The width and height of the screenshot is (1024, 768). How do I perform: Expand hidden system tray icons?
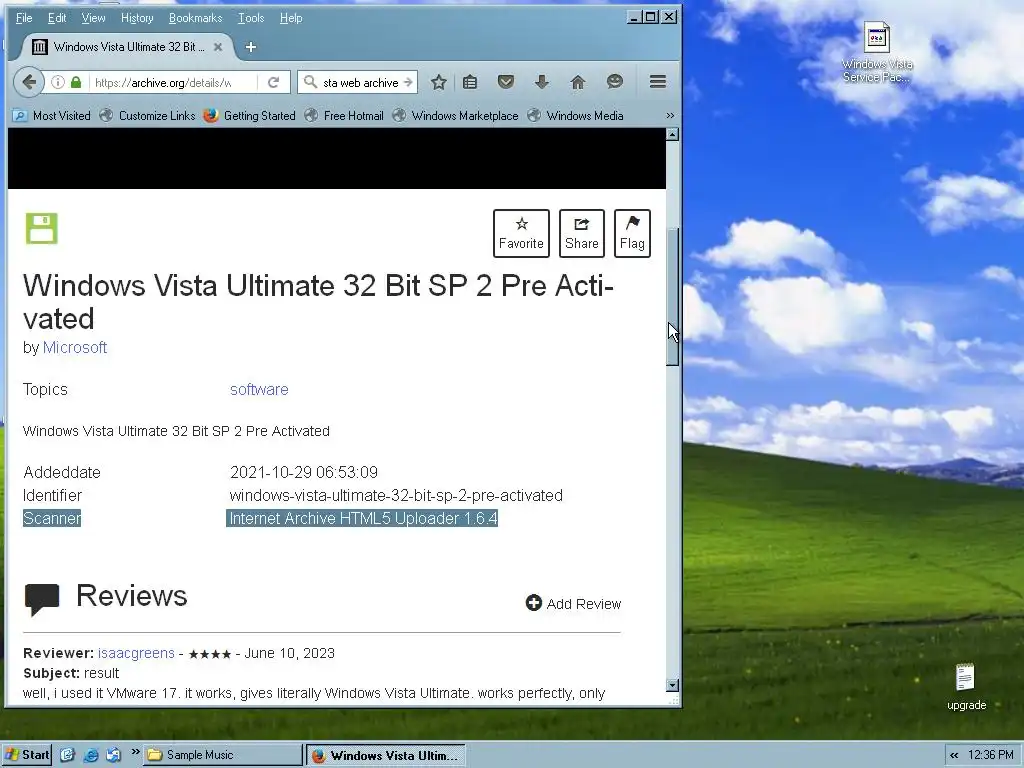tap(954, 756)
